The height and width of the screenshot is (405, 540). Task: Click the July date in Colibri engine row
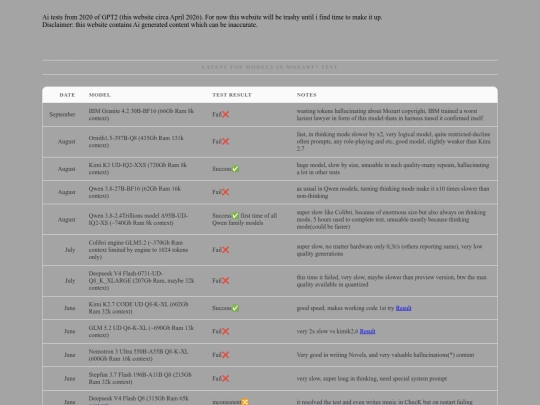(x=70, y=250)
